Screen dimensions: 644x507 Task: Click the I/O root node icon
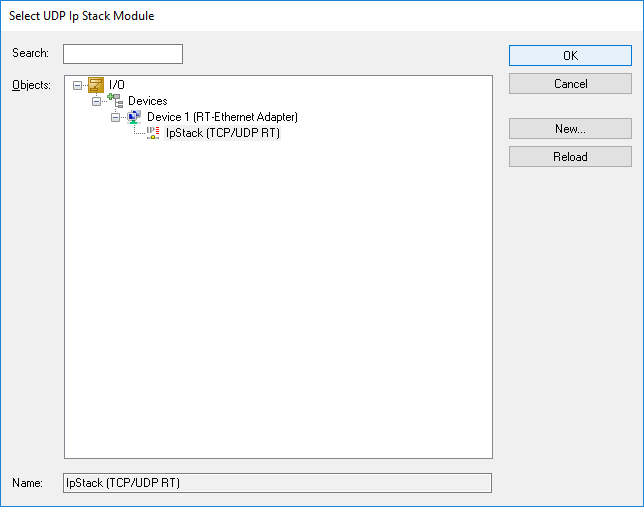pyautogui.click(x=96, y=85)
